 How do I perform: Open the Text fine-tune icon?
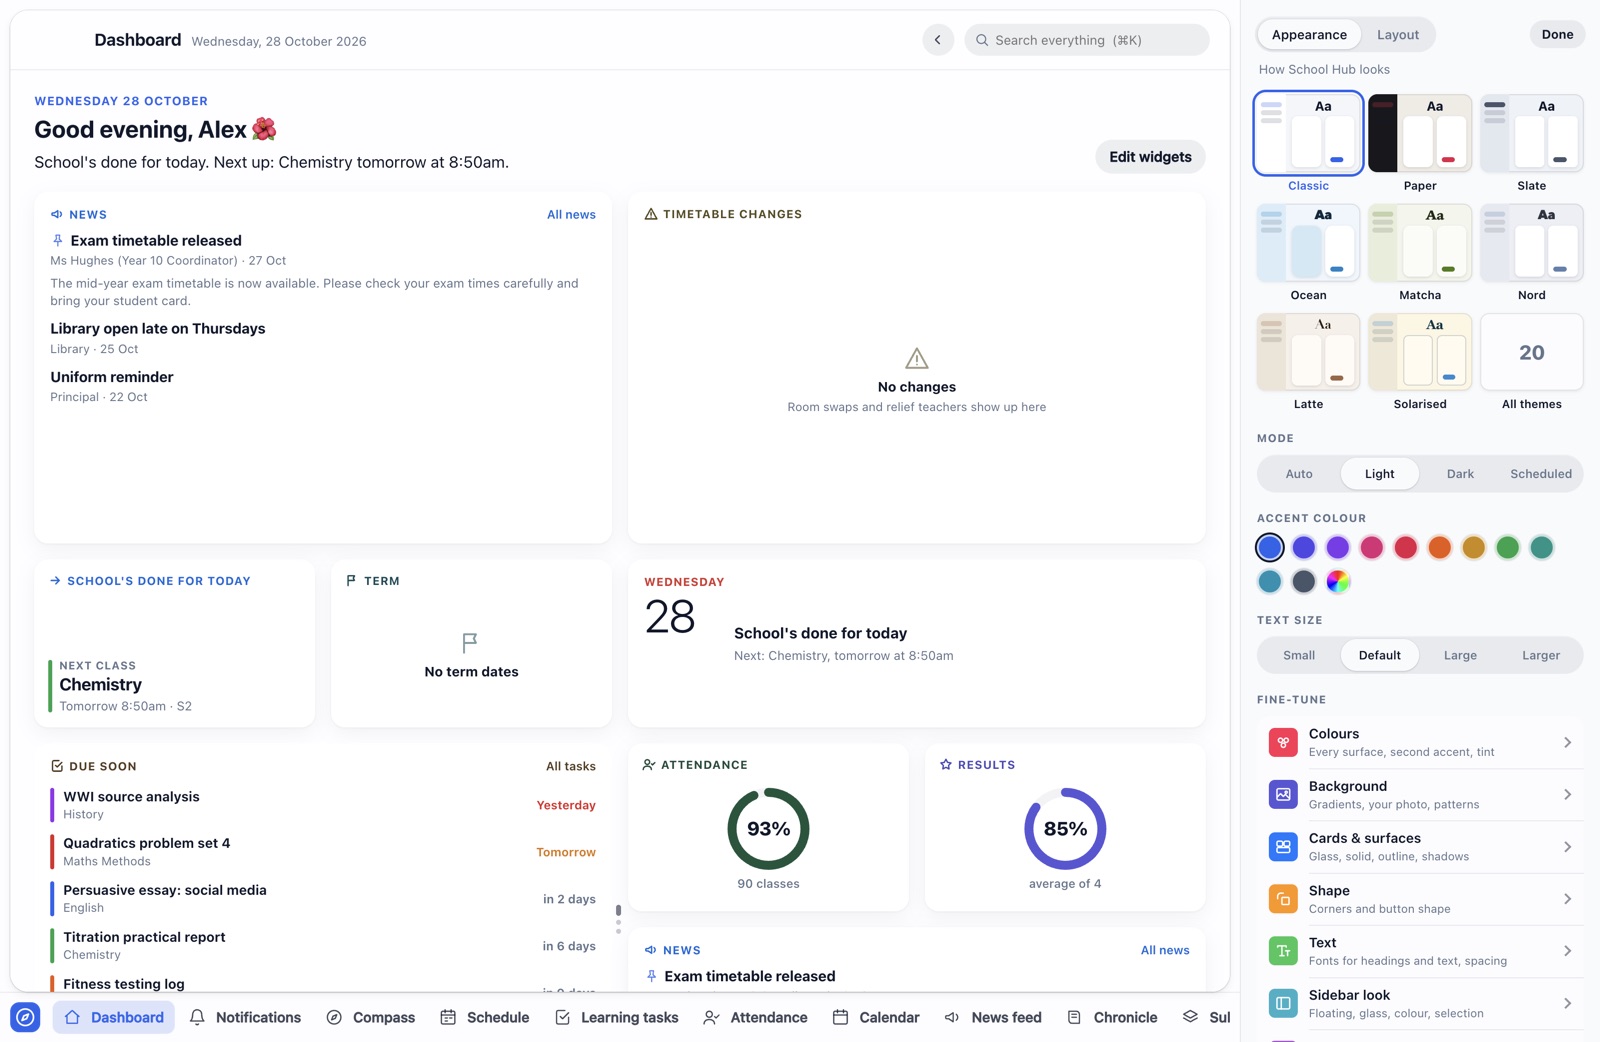pos(1283,951)
